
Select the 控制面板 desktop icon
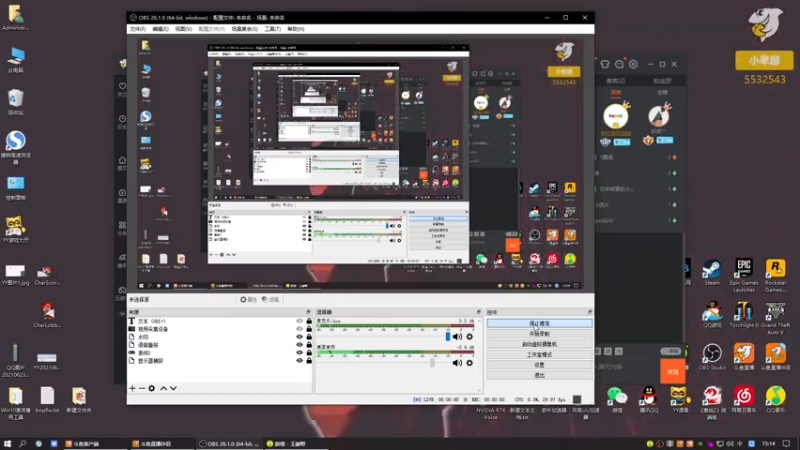[x=16, y=188]
